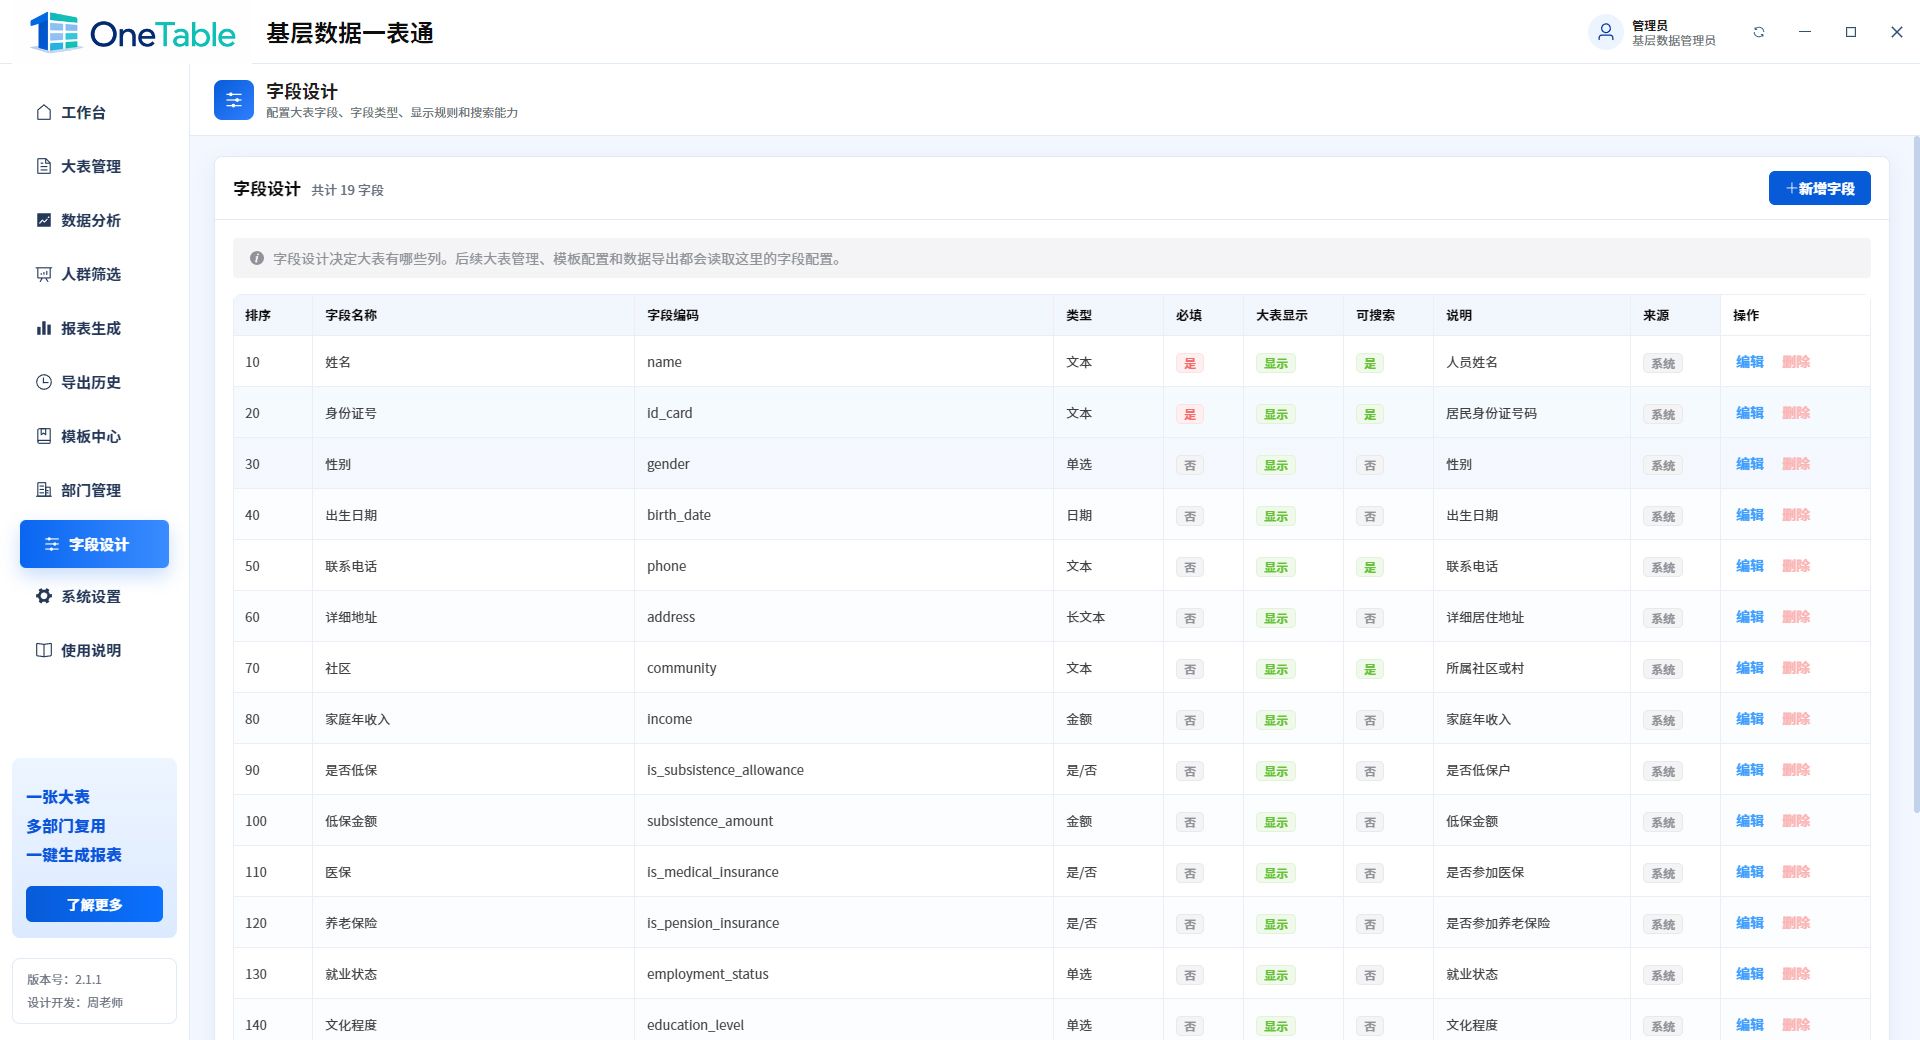
Task: Edit the 就业状态 field
Action: click(1750, 974)
